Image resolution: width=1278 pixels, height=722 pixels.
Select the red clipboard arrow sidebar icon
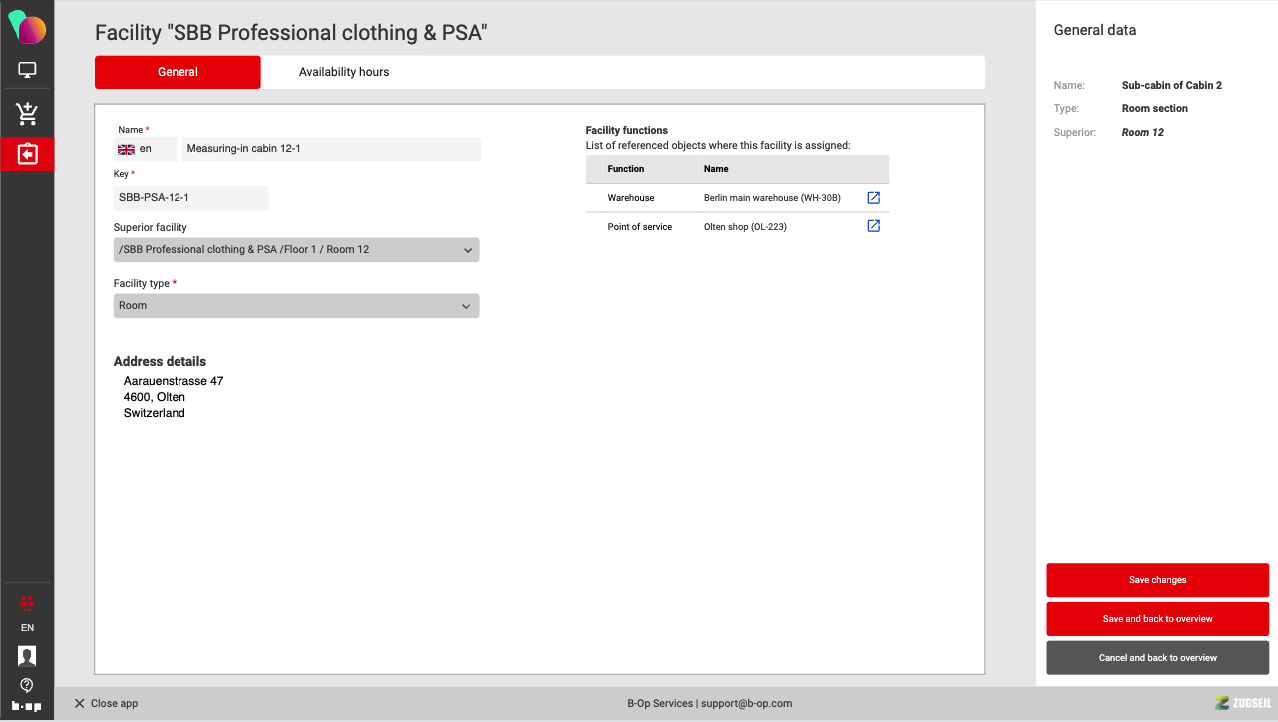coord(27,154)
